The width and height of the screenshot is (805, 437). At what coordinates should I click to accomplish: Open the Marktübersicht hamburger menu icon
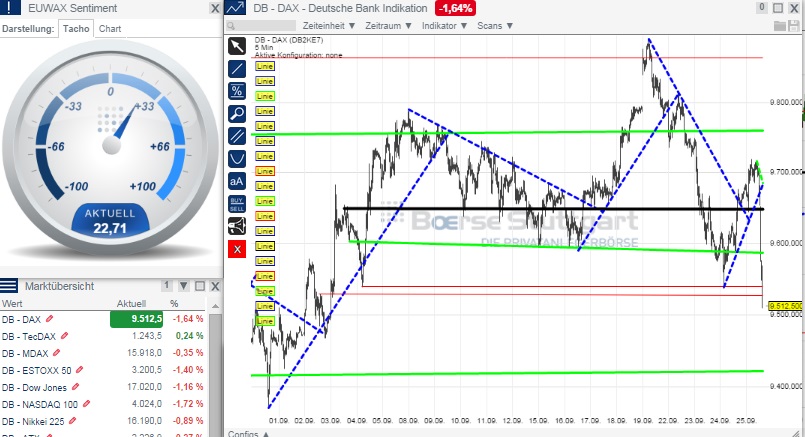click(x=9, y=286)
